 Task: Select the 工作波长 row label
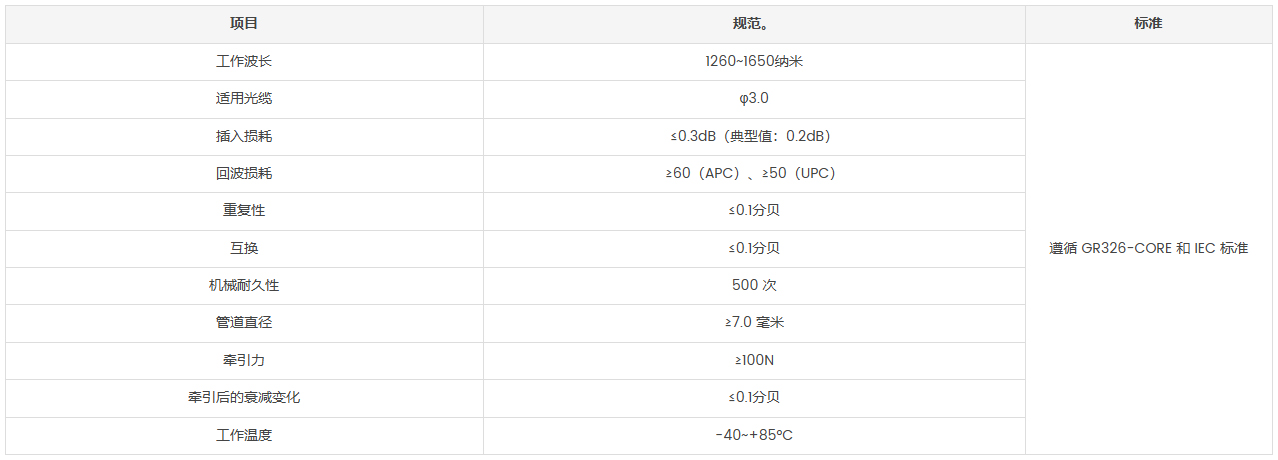(x=244, y=61)
